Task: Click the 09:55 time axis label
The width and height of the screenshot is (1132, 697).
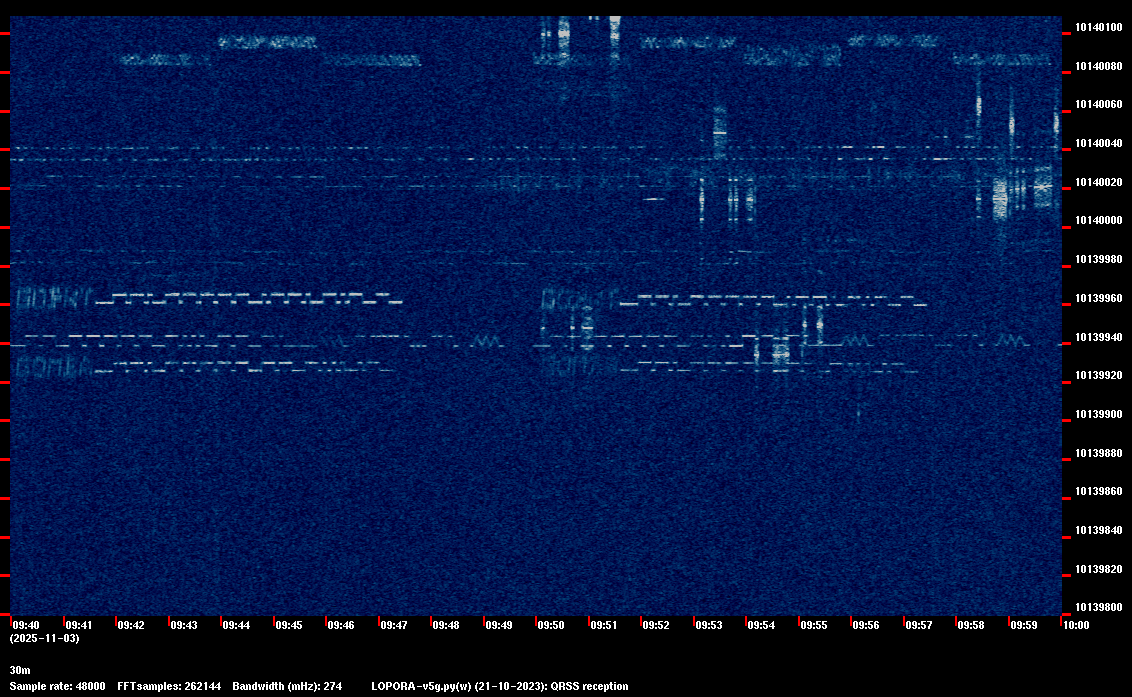Action: [814, 625]
